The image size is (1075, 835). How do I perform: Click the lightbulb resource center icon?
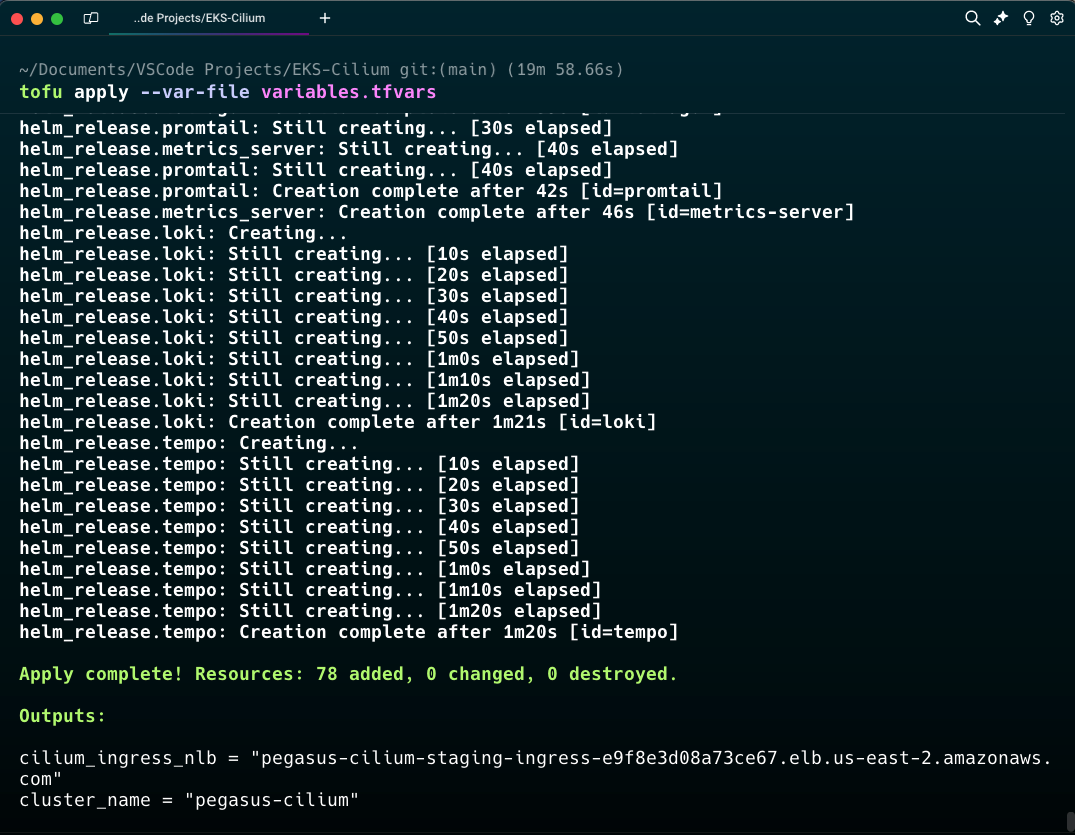1028,18
